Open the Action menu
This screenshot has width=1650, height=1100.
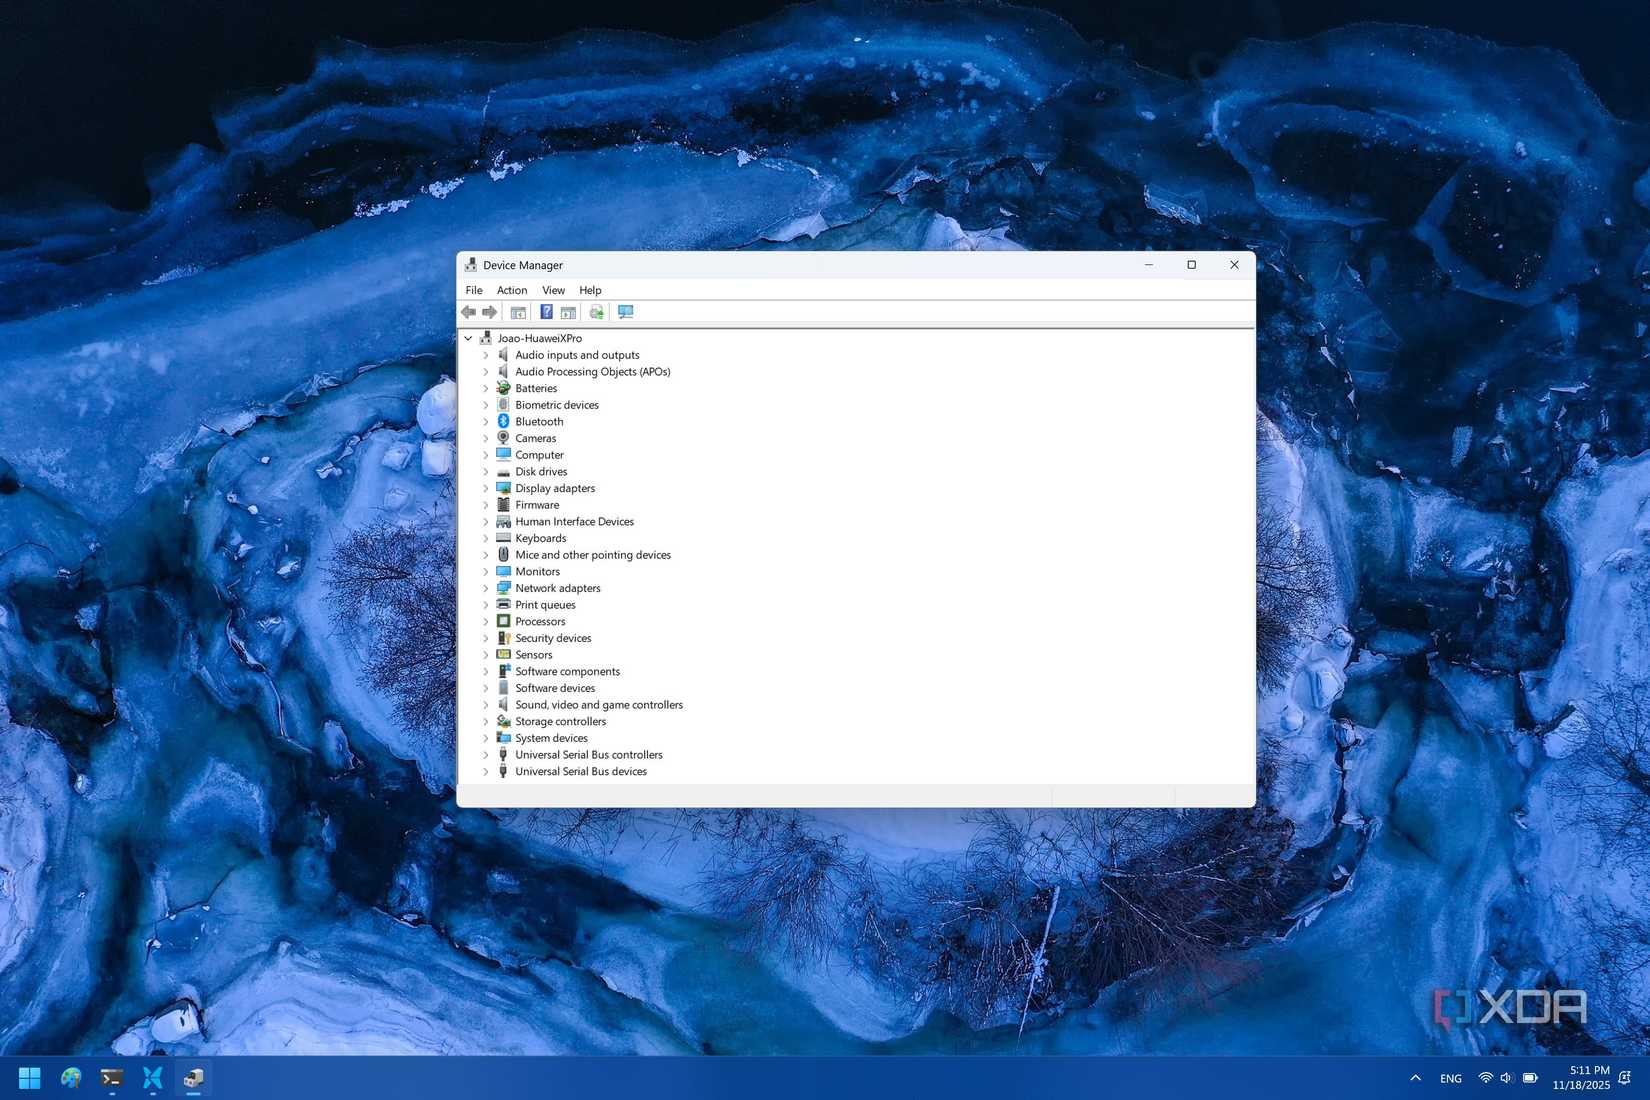click(x=511, y=290)
